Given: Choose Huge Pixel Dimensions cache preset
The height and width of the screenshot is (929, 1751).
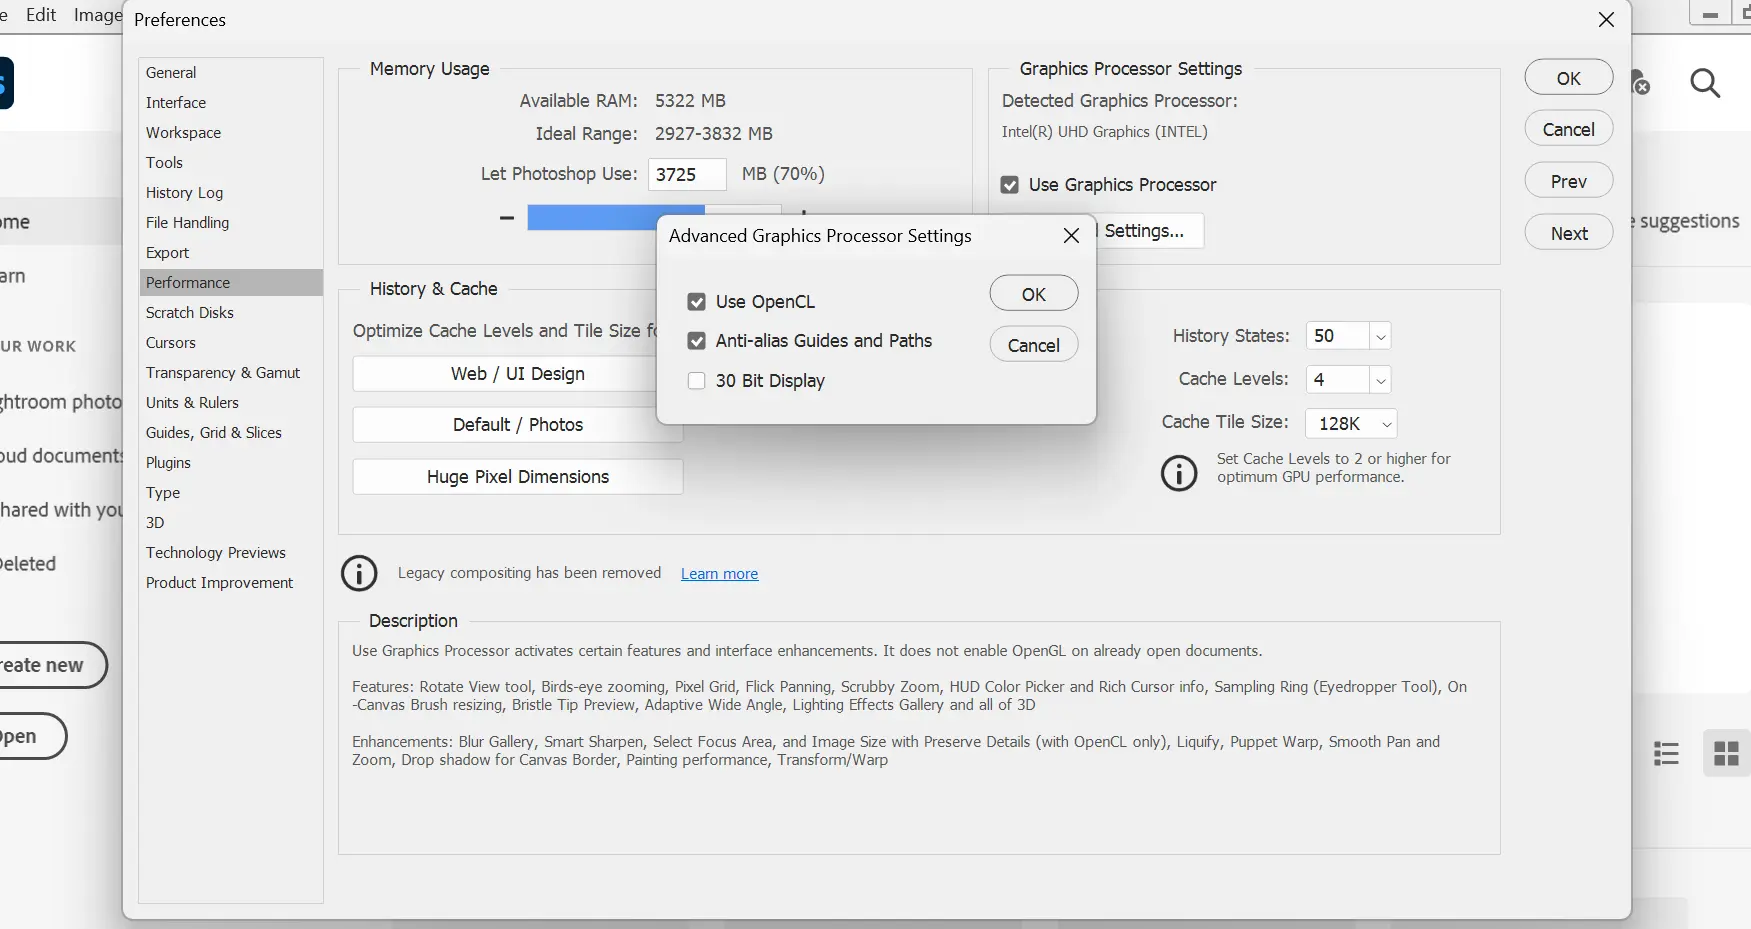Looking at the screenshot, I should 518,477.
